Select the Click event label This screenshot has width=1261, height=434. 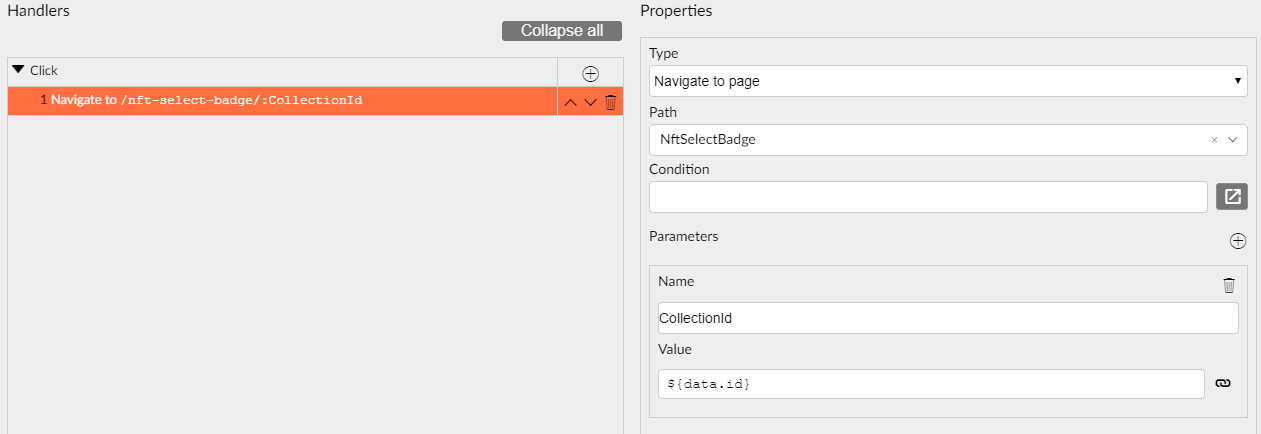(44, 71)
